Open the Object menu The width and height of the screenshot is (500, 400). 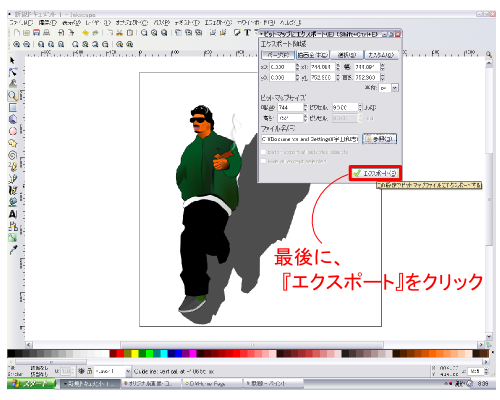click(x=132, y=23)
